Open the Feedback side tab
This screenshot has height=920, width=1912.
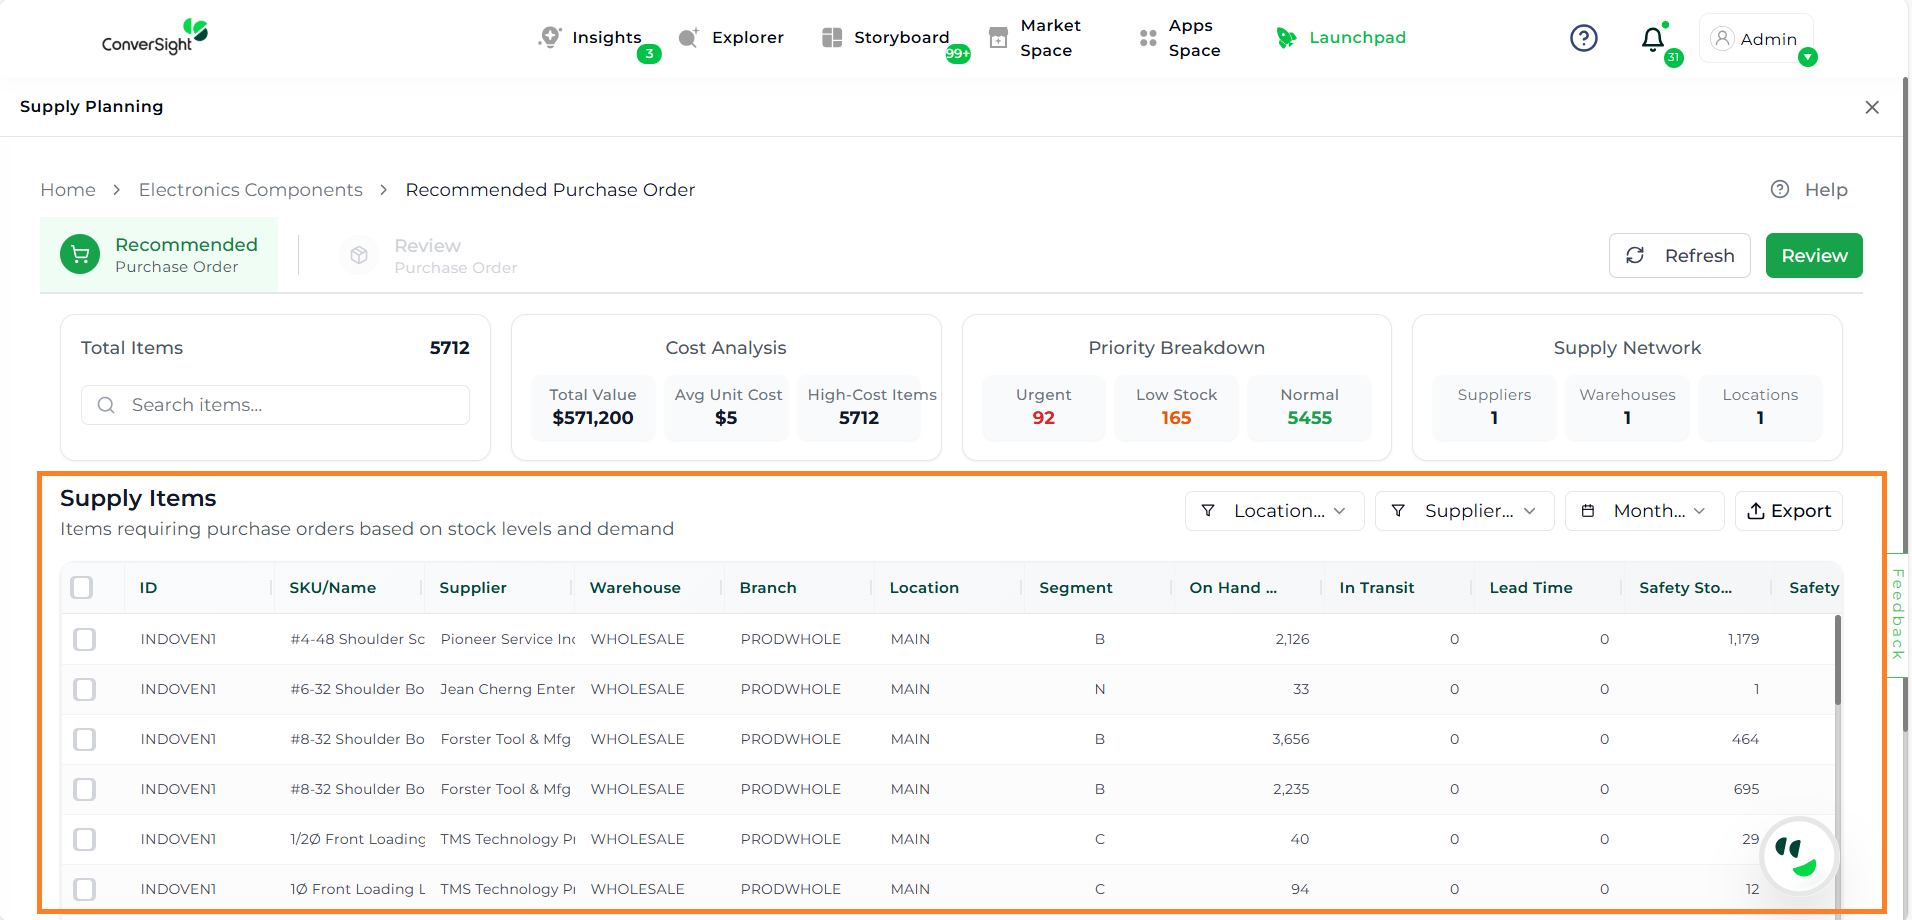[x=1897, y=614]
